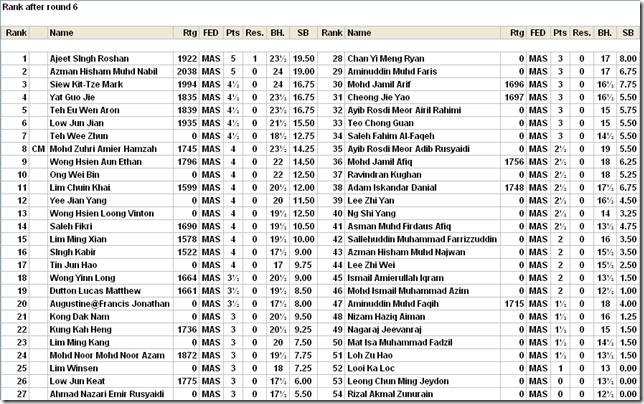Click the left FED column header
The height and width of the screenshot is (404, 644).
(211, 33)
